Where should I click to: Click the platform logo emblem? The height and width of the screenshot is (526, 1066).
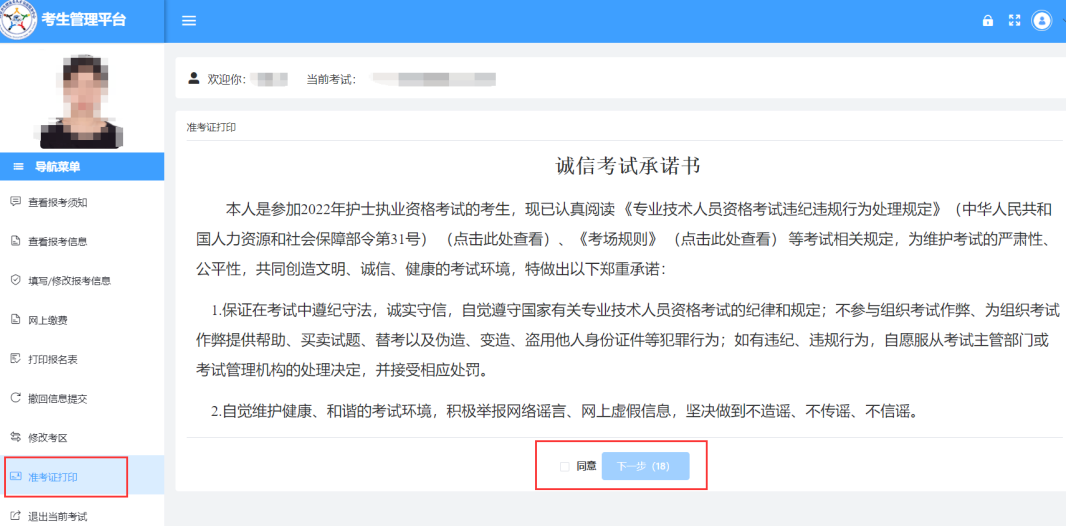tap(18, 20)
